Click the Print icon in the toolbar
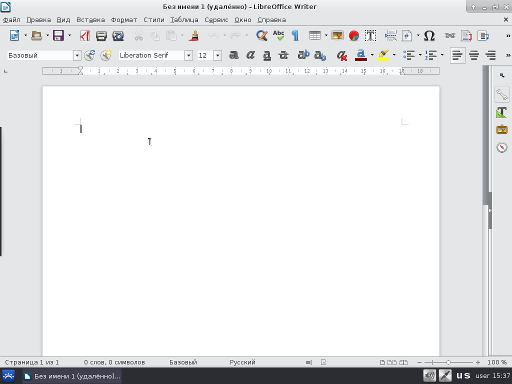 [x=101, y=35]
